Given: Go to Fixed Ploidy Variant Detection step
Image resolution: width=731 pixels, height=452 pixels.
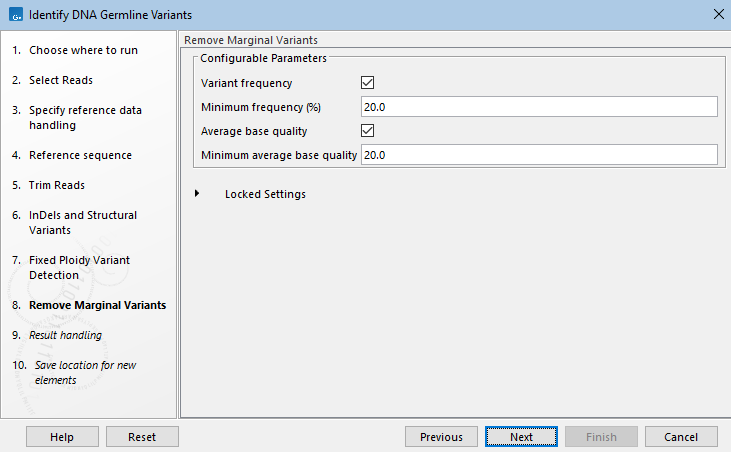Looking at the screenshot, I should click(79, 267).
